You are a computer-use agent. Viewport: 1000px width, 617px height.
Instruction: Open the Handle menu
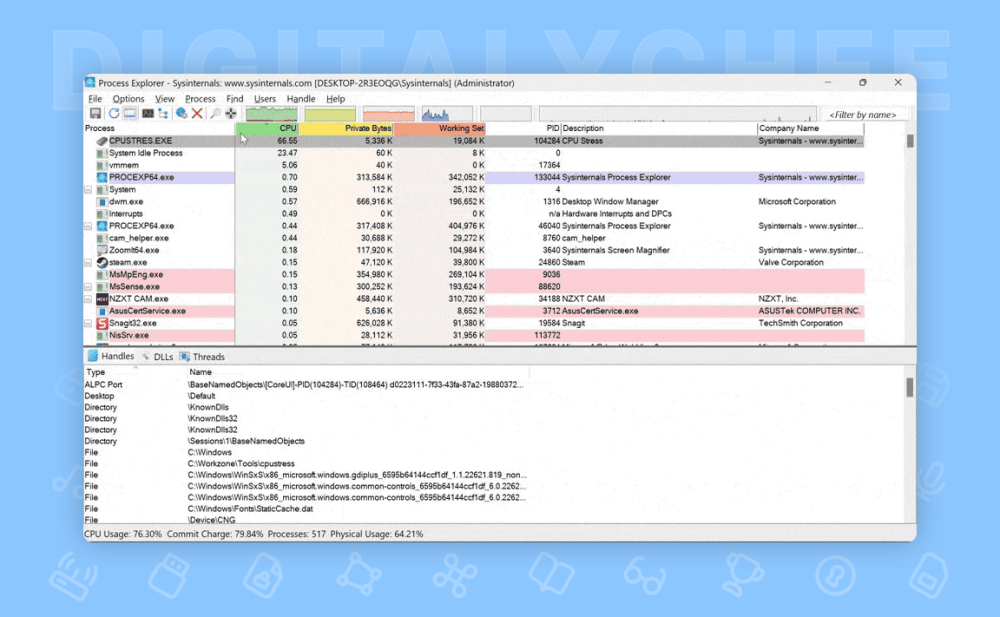pyautogui.click(x=301, y=99)
